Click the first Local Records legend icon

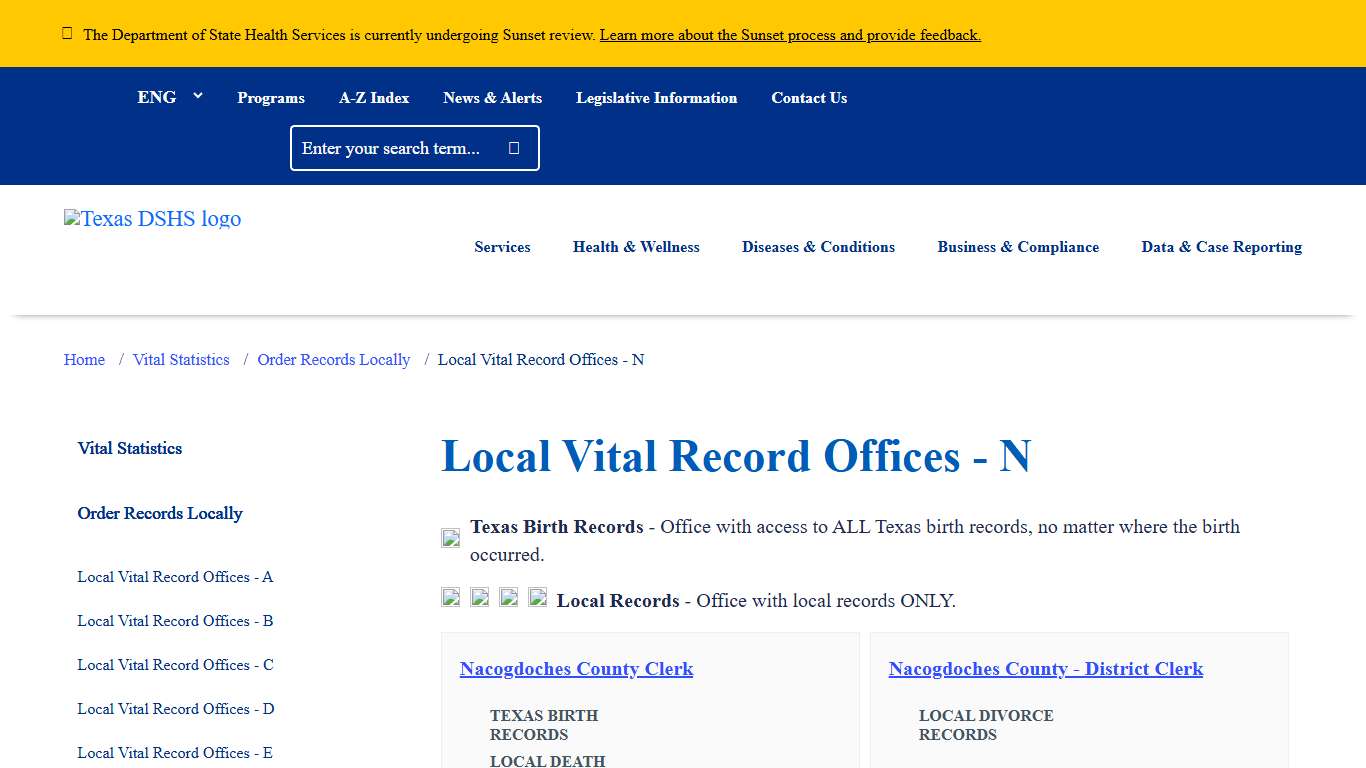coord(450,597)
